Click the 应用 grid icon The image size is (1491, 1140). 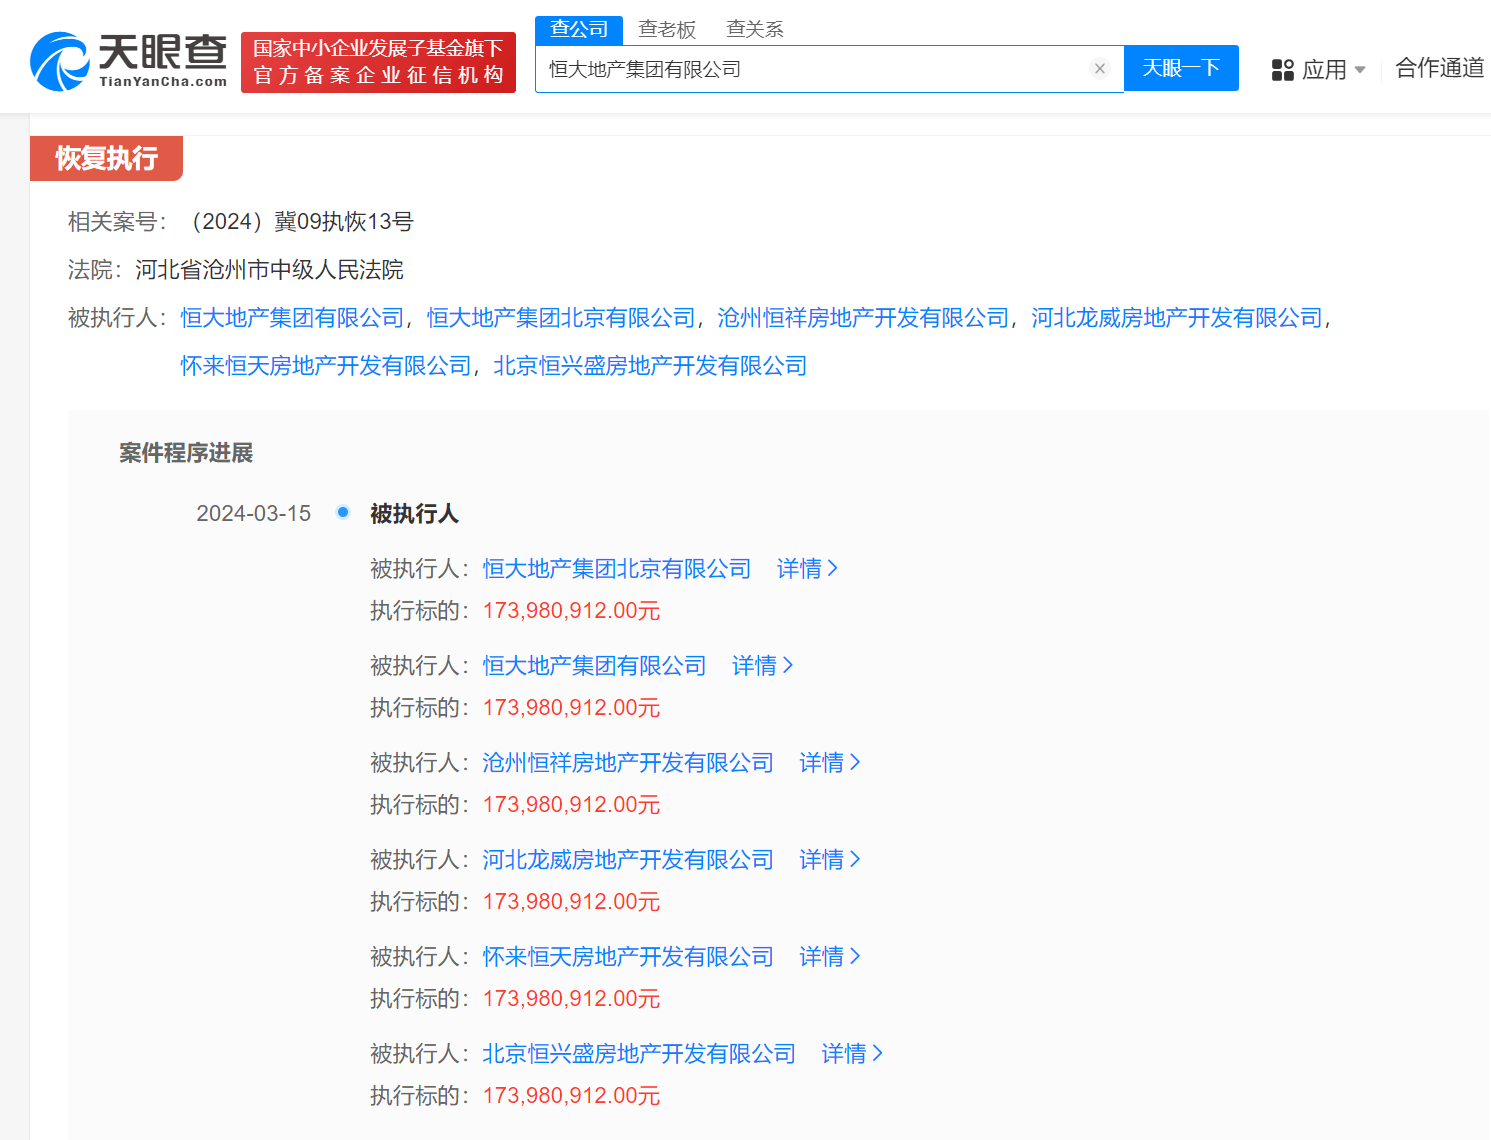(x=1283, y=69)
